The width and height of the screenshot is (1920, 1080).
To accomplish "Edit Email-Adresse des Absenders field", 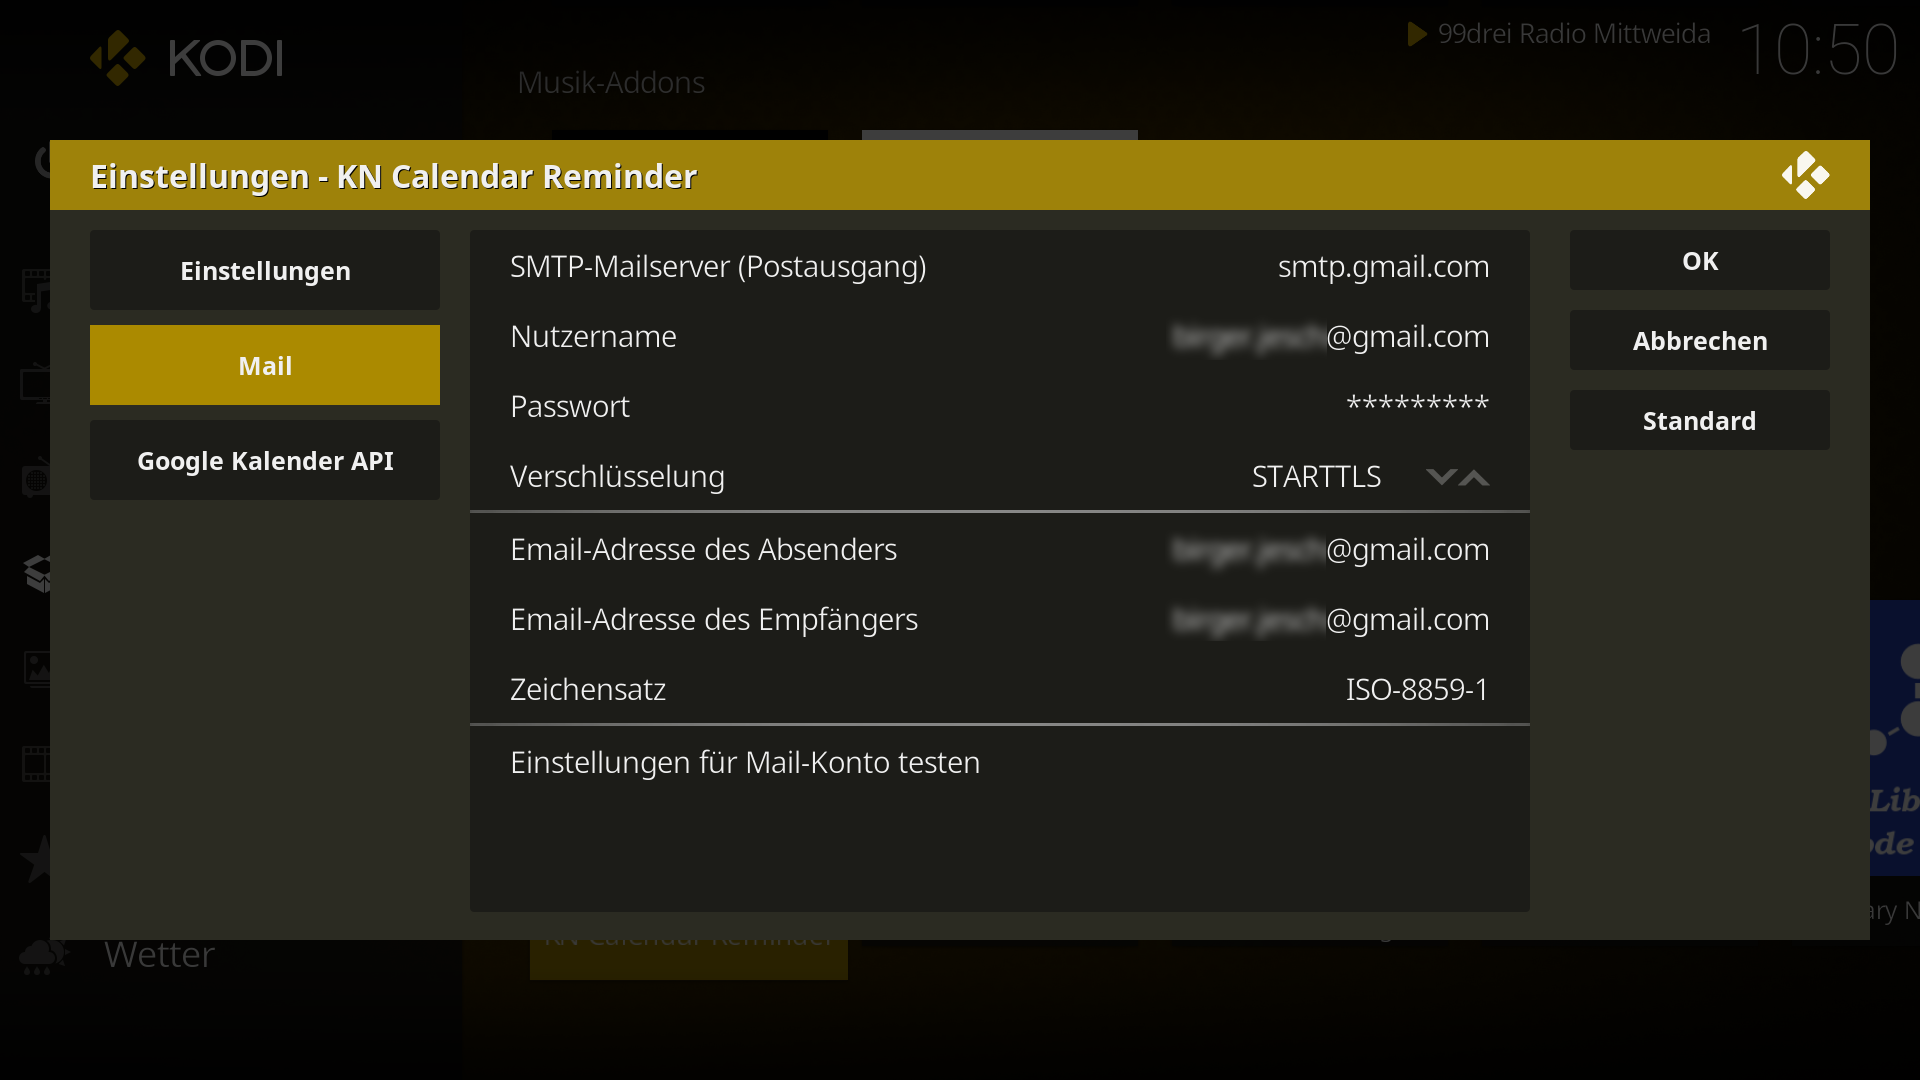I will 1000,549.
